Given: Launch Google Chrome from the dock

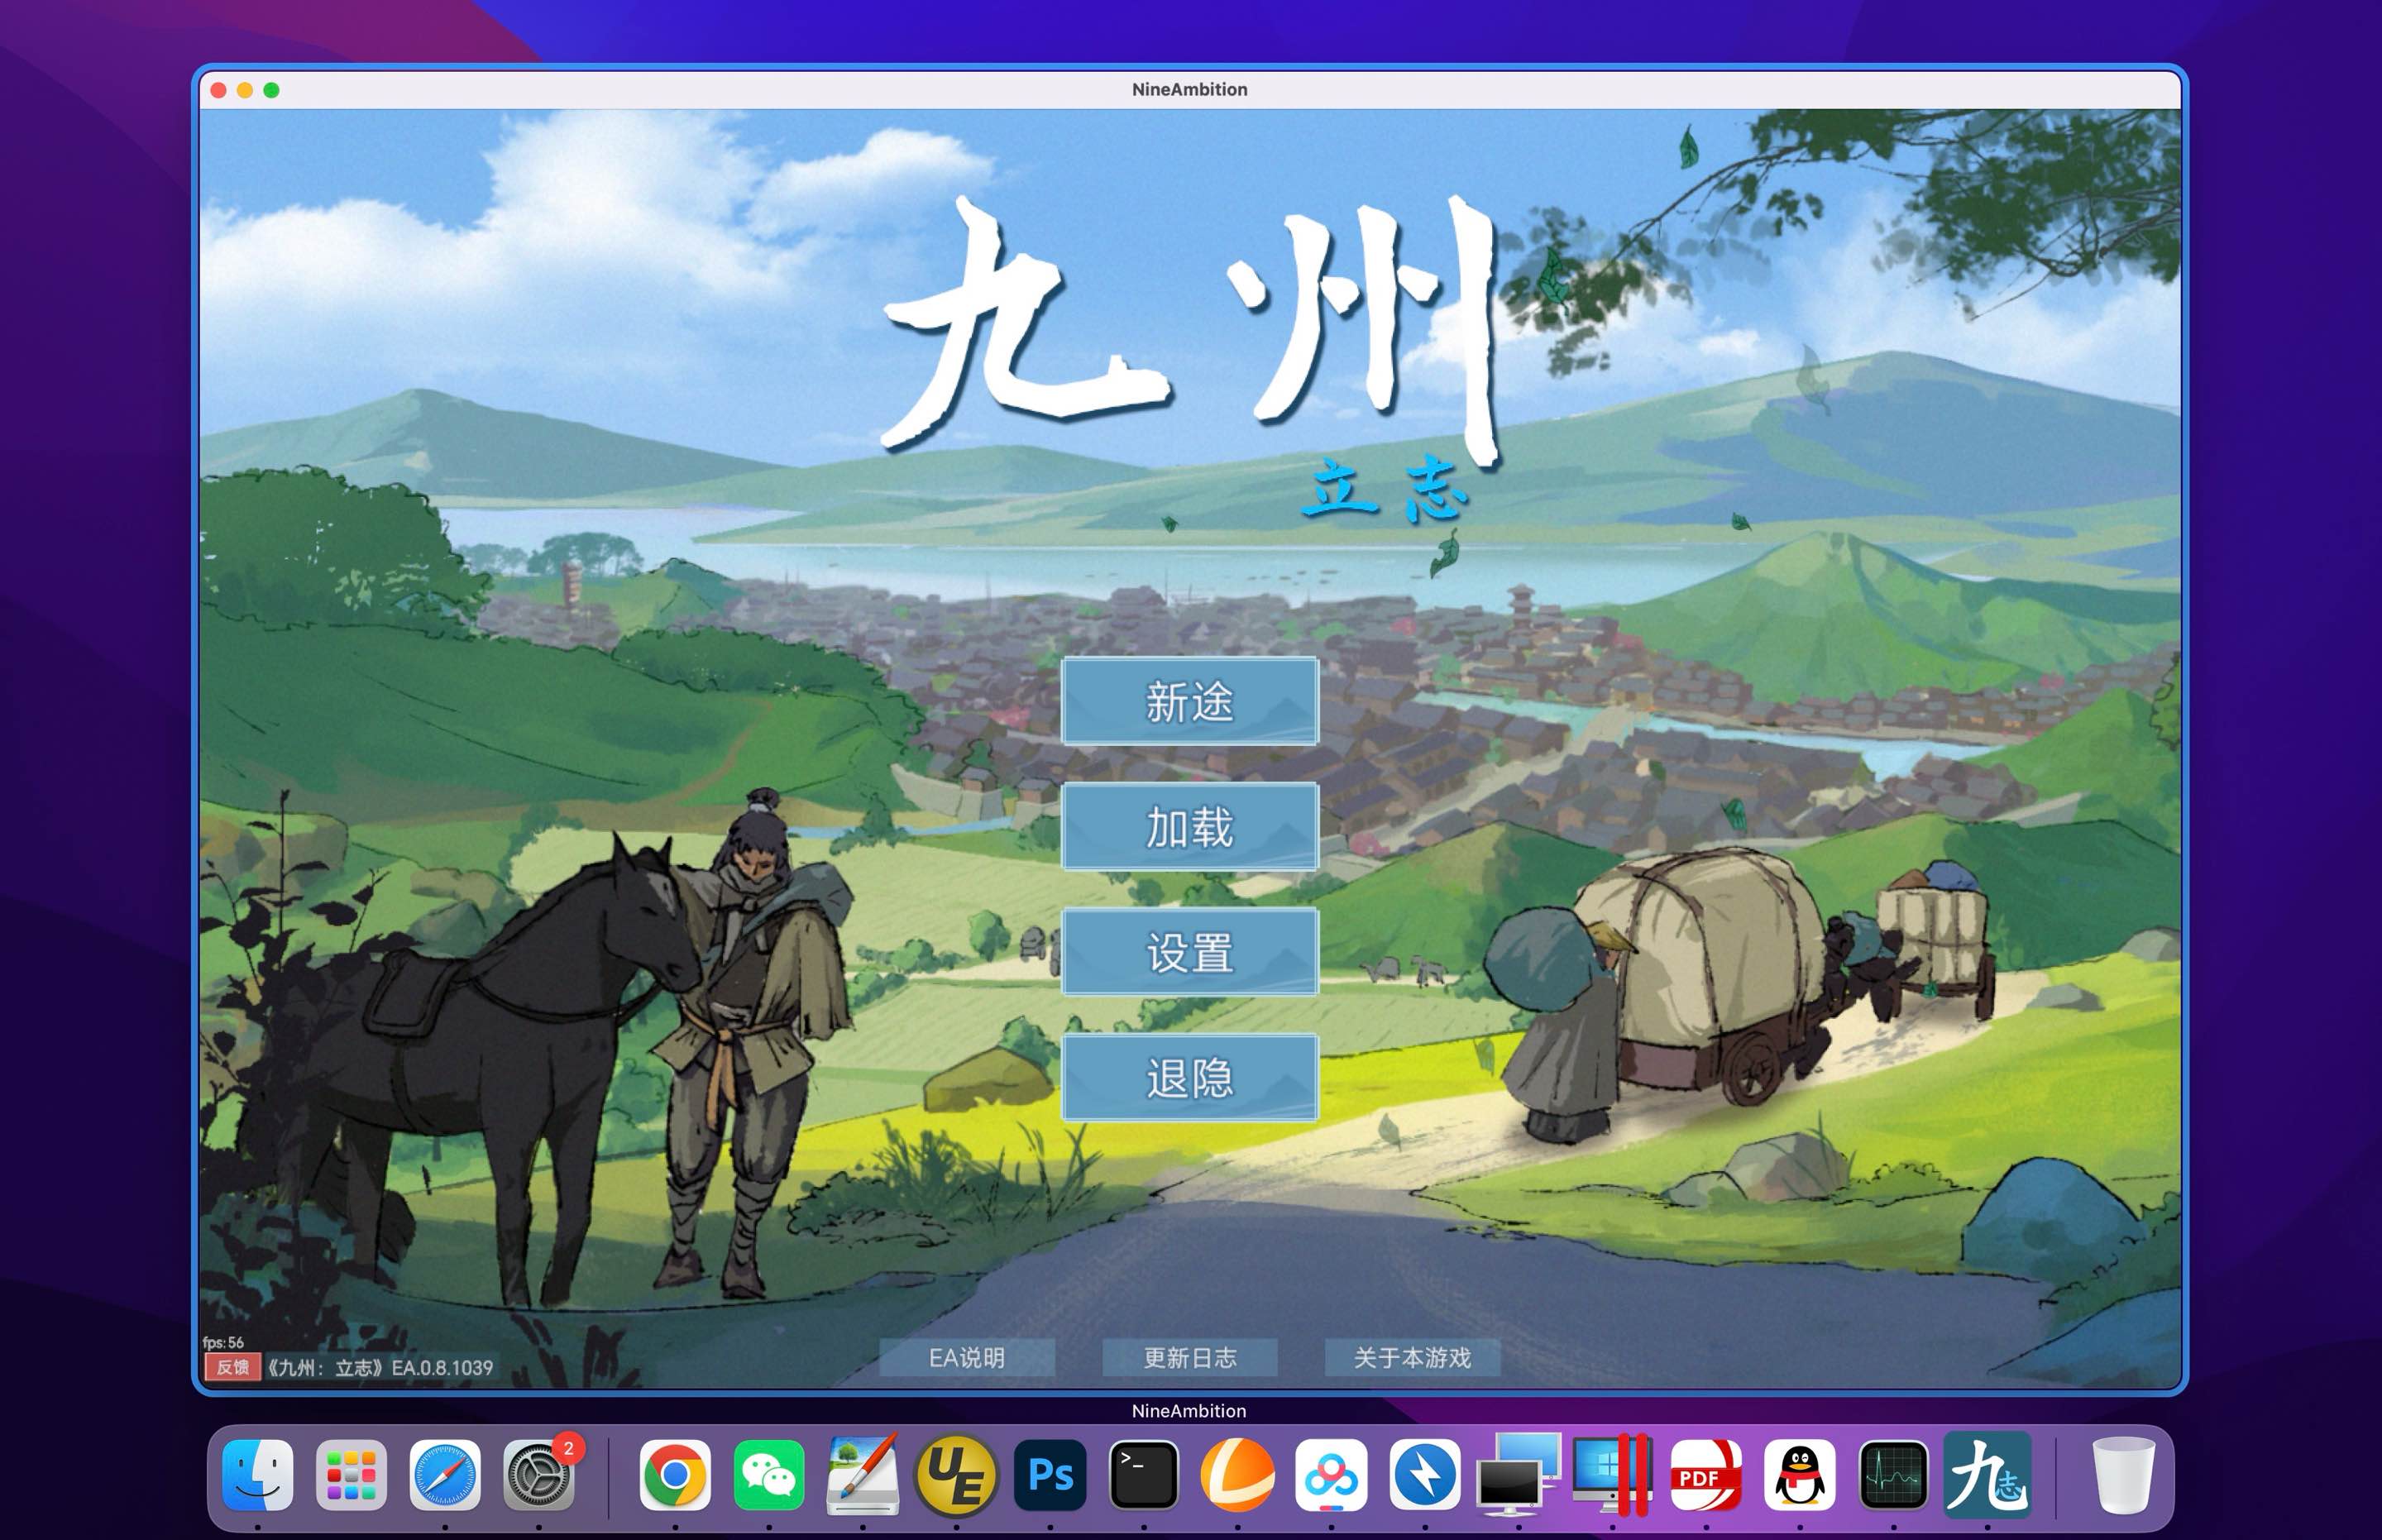Looking at the screenshot, I should tap(675, 1475).
